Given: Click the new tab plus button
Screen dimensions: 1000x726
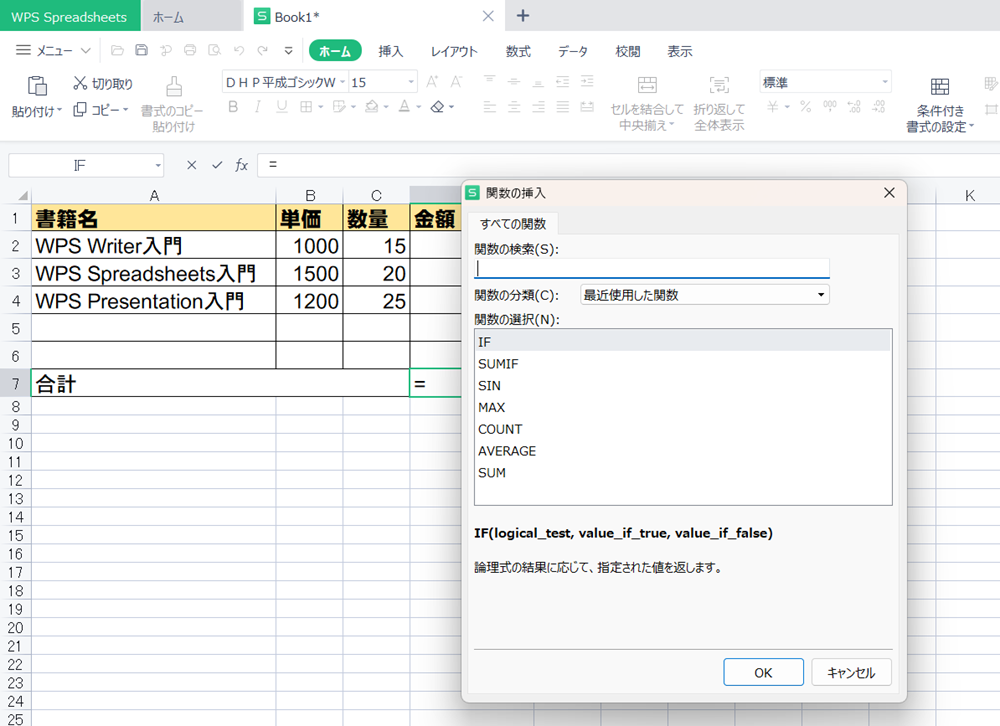Looking at the screenshot, I should click(x=522, y=16).
